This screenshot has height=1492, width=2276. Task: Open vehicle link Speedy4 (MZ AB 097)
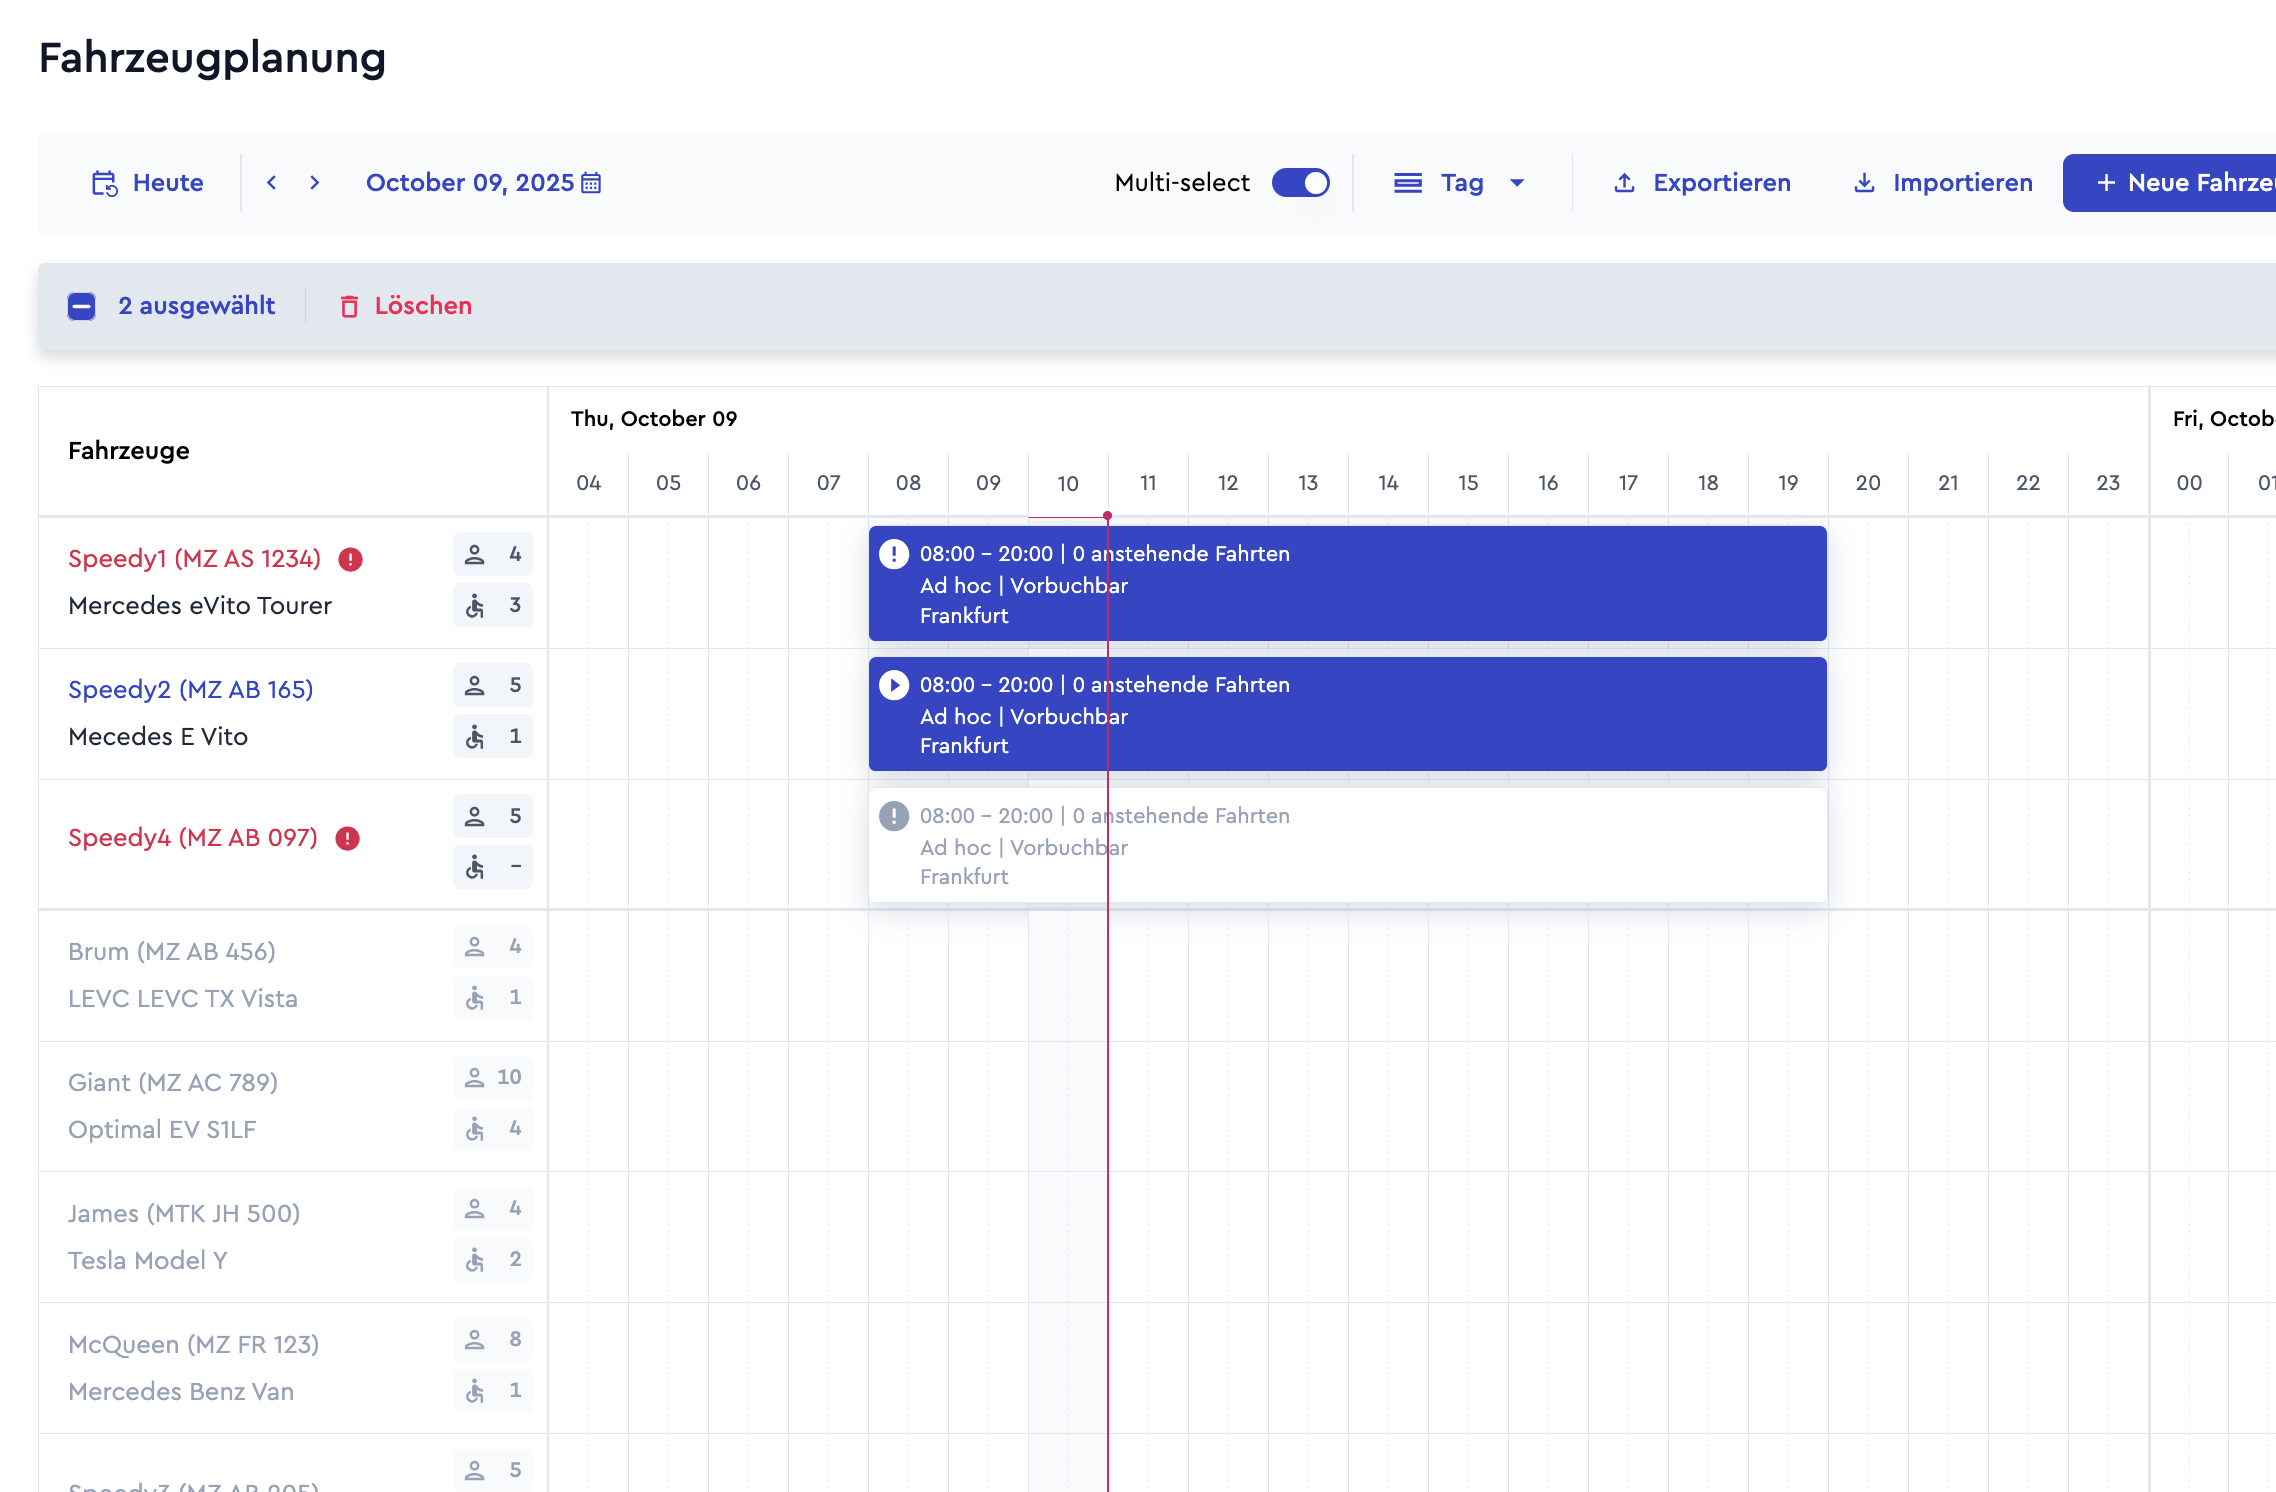[193, 838]
